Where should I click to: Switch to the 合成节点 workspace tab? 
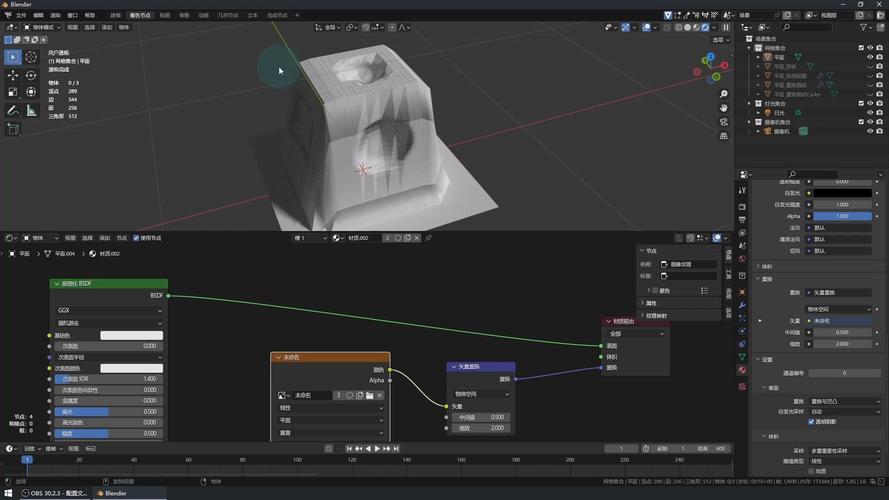pos(278,15)
